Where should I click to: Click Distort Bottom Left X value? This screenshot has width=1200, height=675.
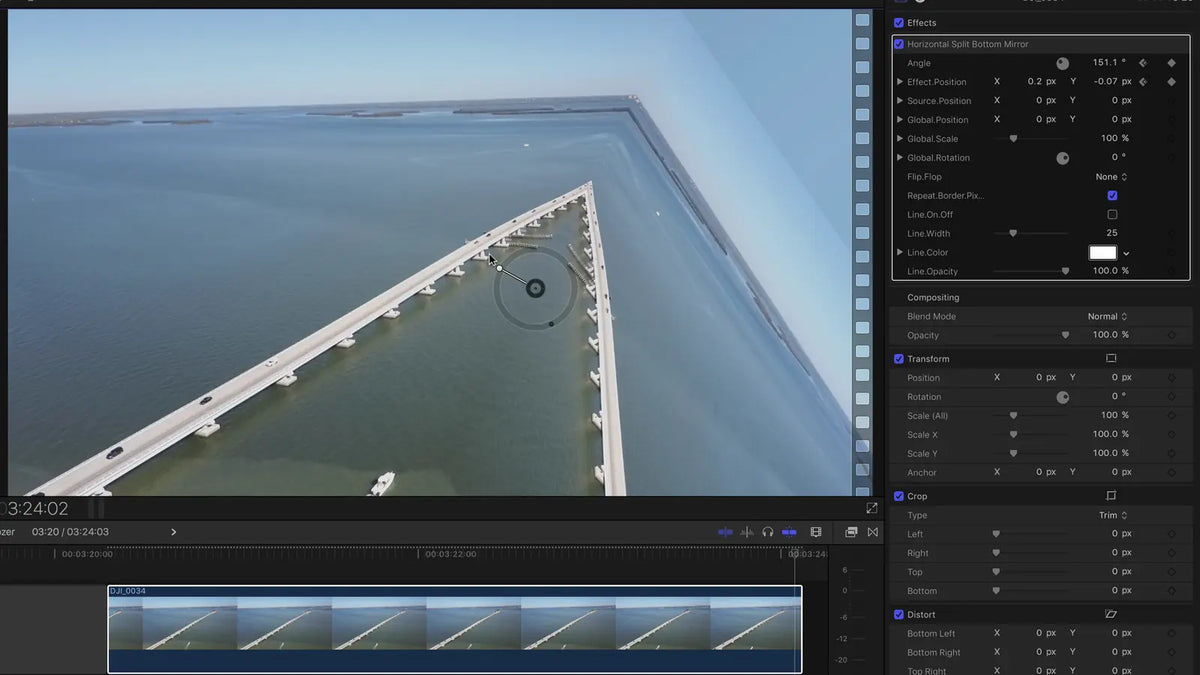[x=1046, y=633]
